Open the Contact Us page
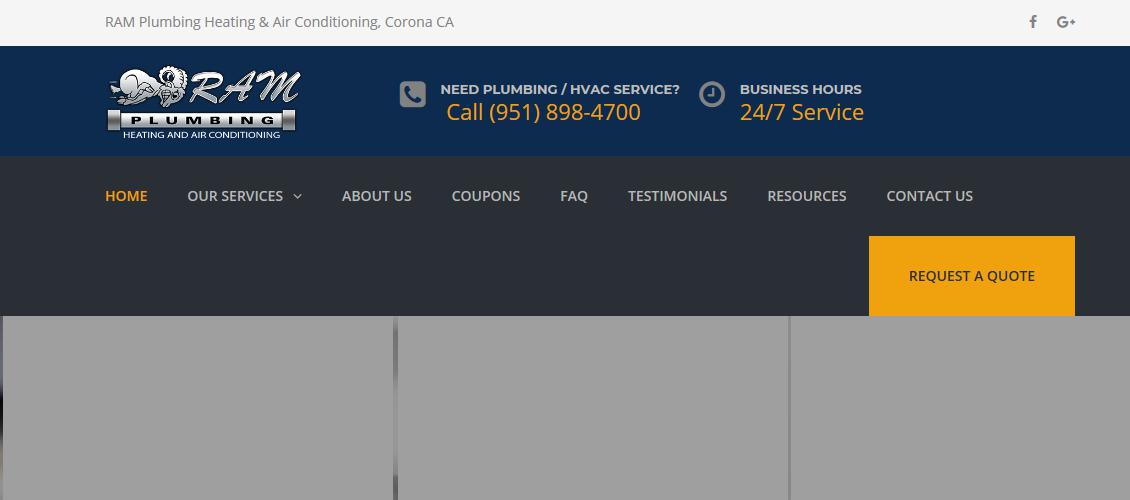The image size is (1130, 500). click(929, 196)
